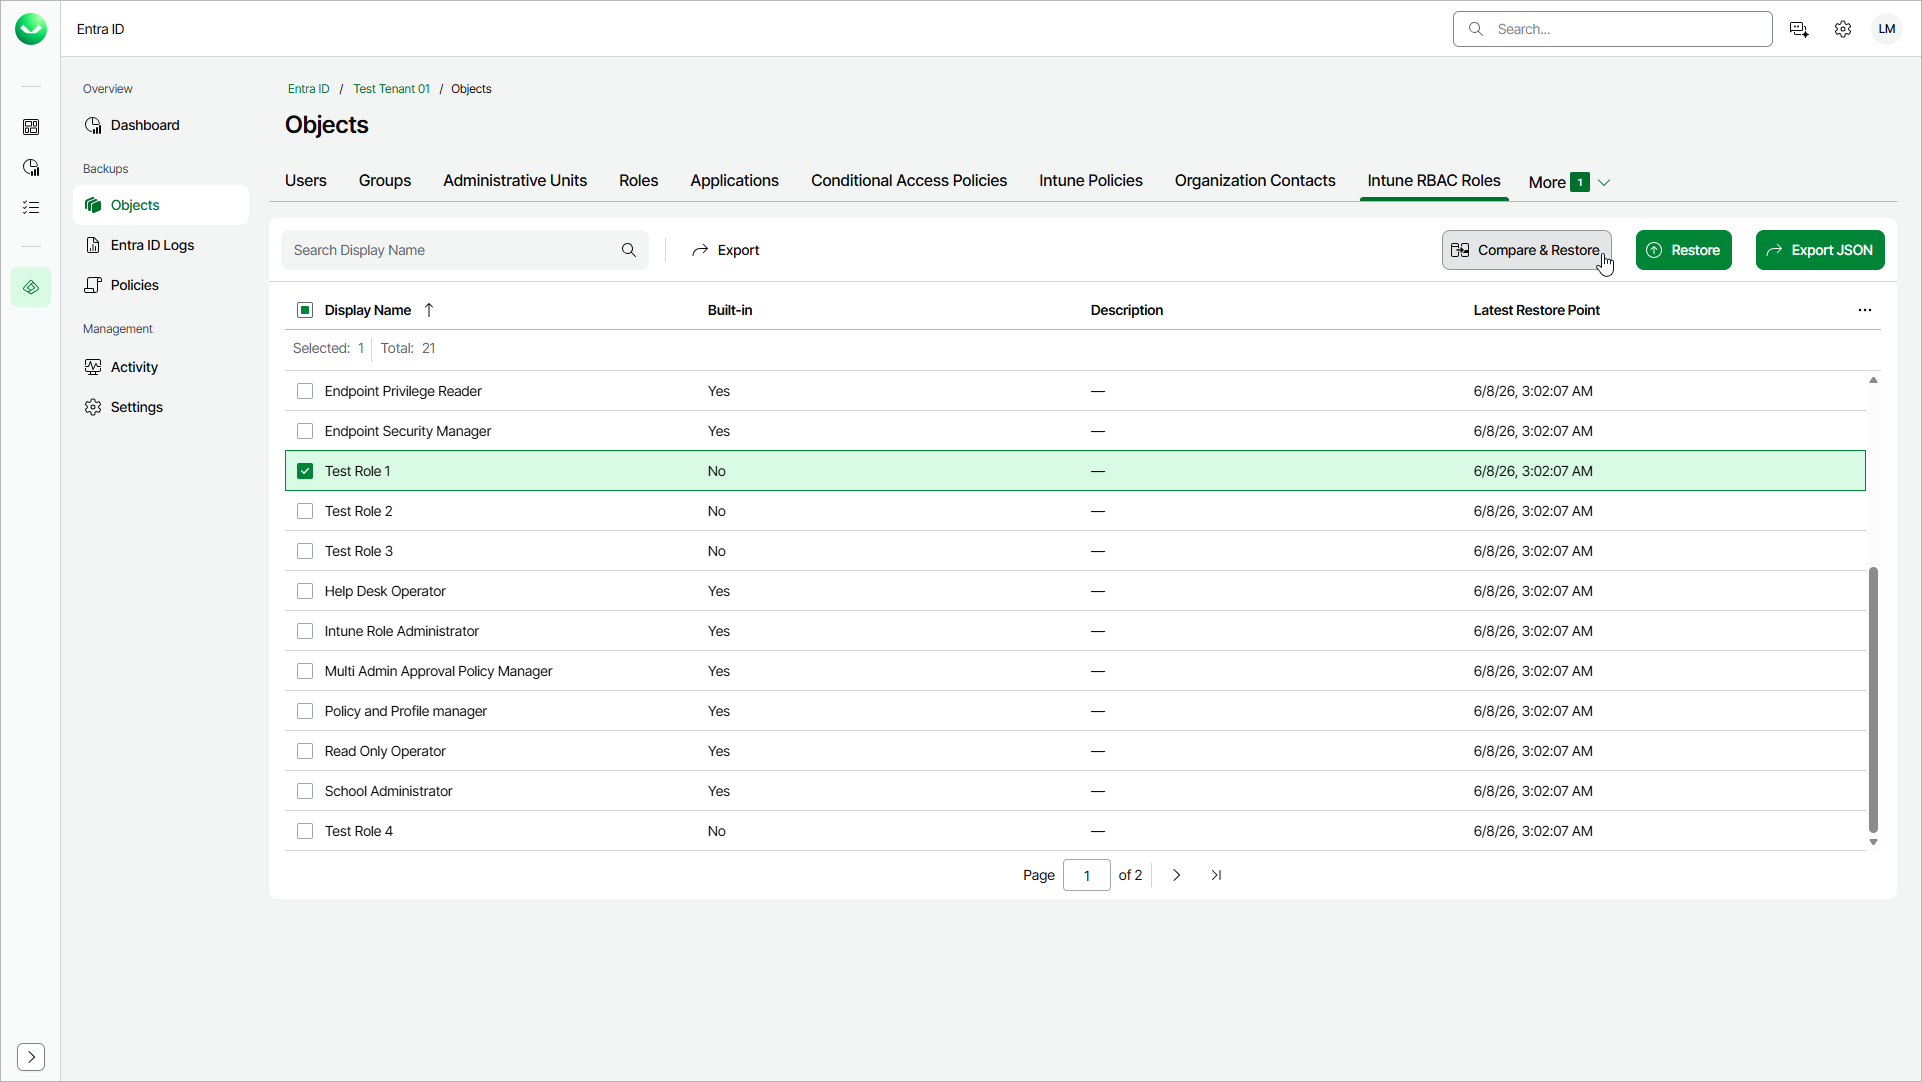Viewport: 1922px width, 1082px height.
Task: Click the Latest Restore Point column header
Action: click(1536, 310)
